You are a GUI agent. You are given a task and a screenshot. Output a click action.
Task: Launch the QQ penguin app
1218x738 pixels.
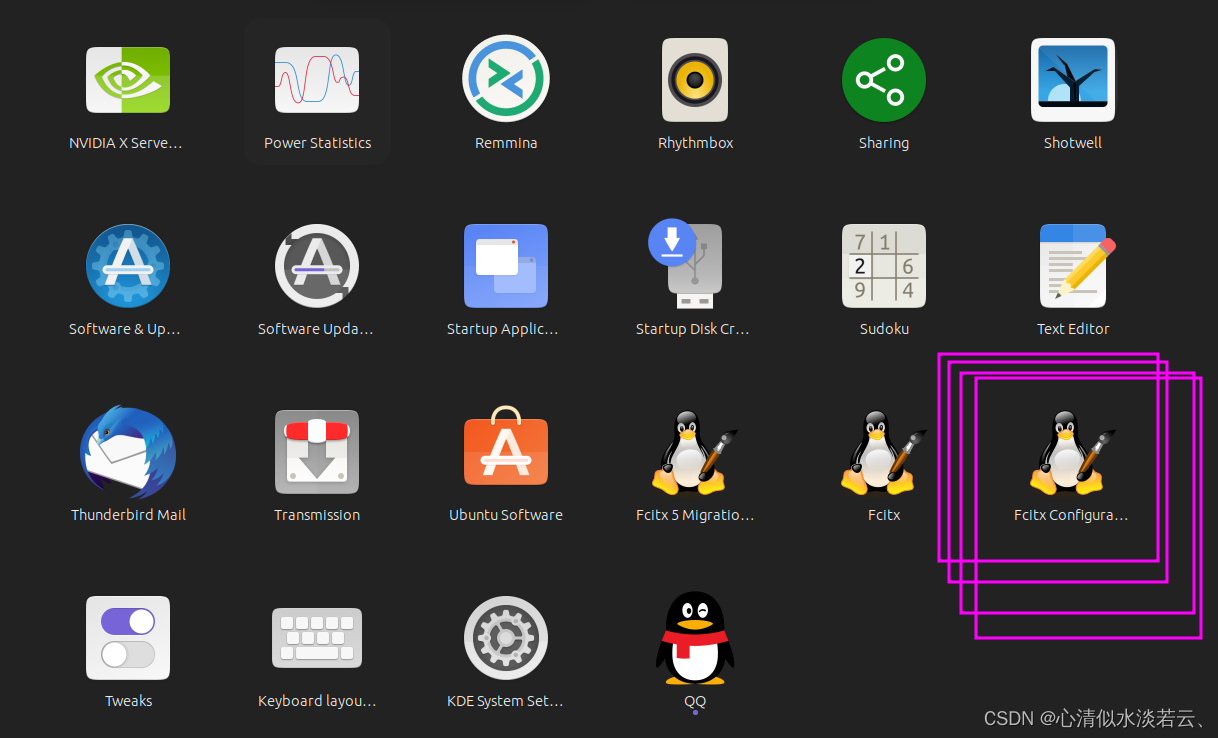(x=695, y=638)
